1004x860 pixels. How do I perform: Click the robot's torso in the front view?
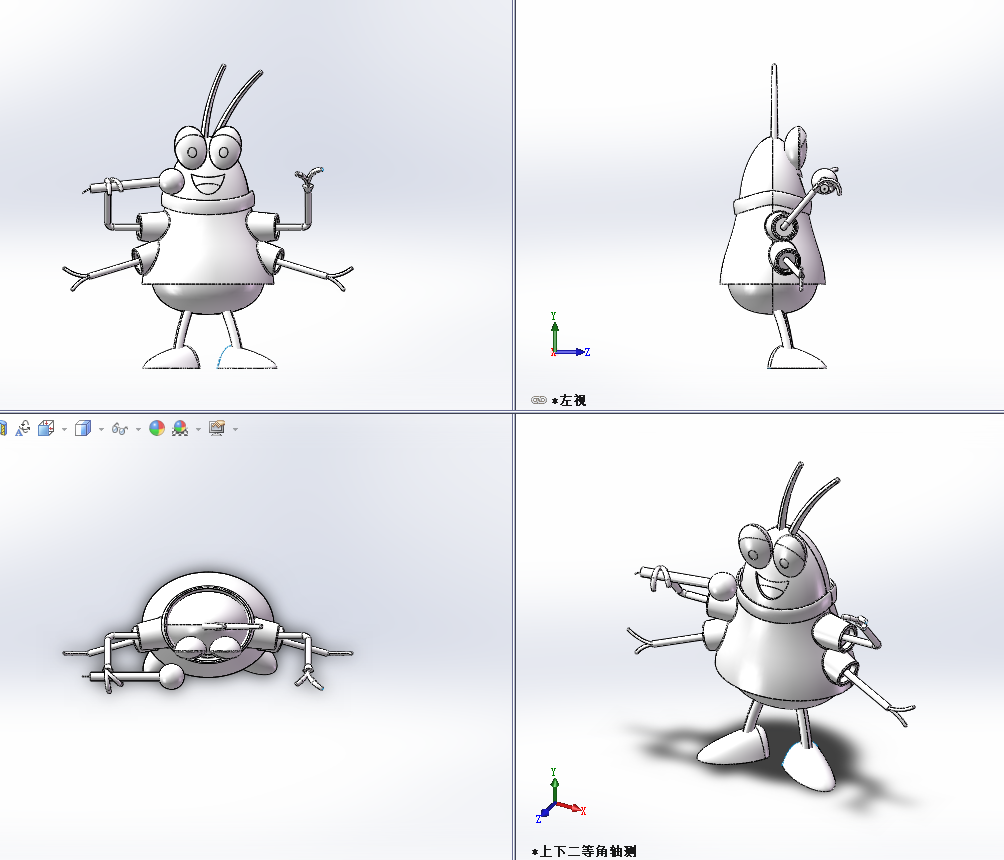tap(206, 247)
